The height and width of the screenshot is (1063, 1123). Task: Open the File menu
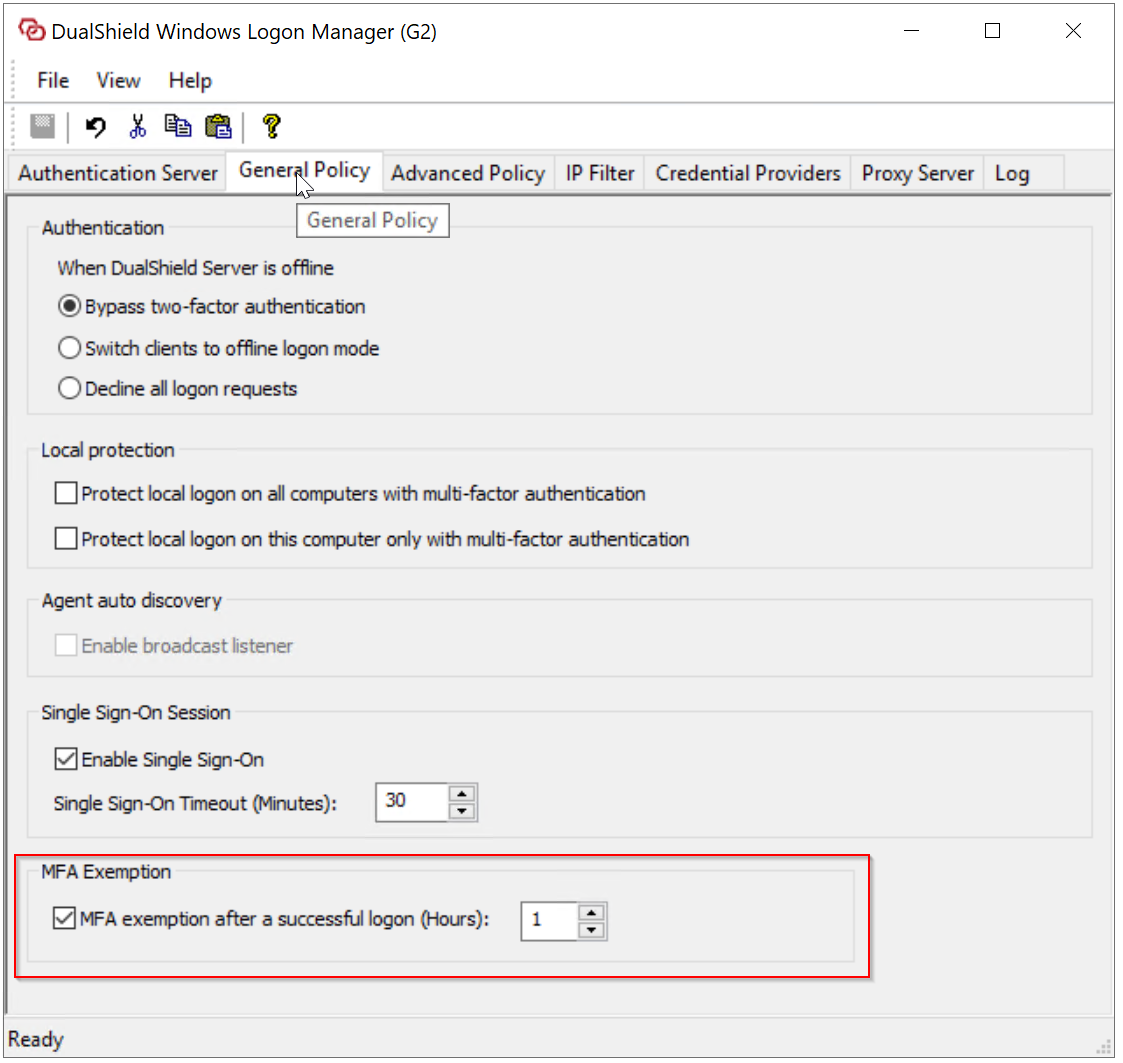[x=53, y=81]
